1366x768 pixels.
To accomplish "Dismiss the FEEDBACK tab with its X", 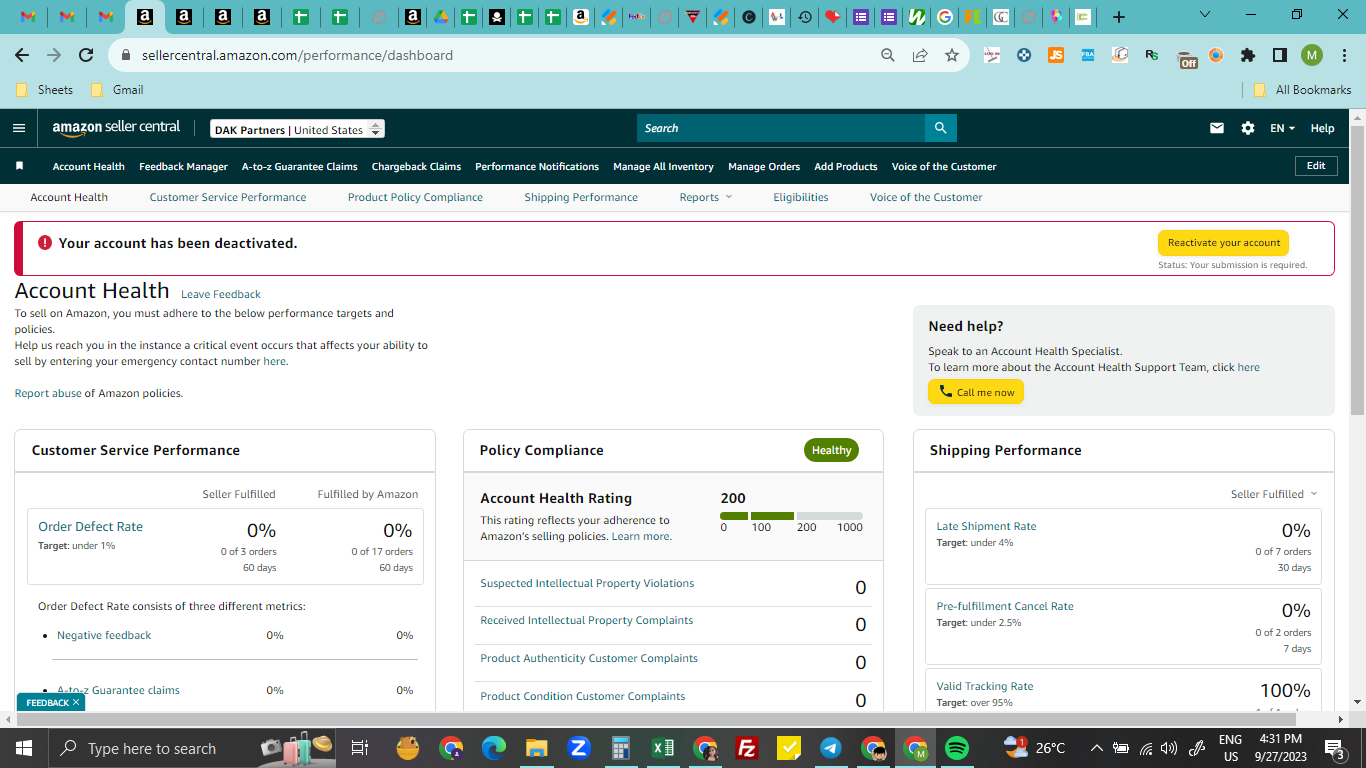I will [x=76, y=703].
